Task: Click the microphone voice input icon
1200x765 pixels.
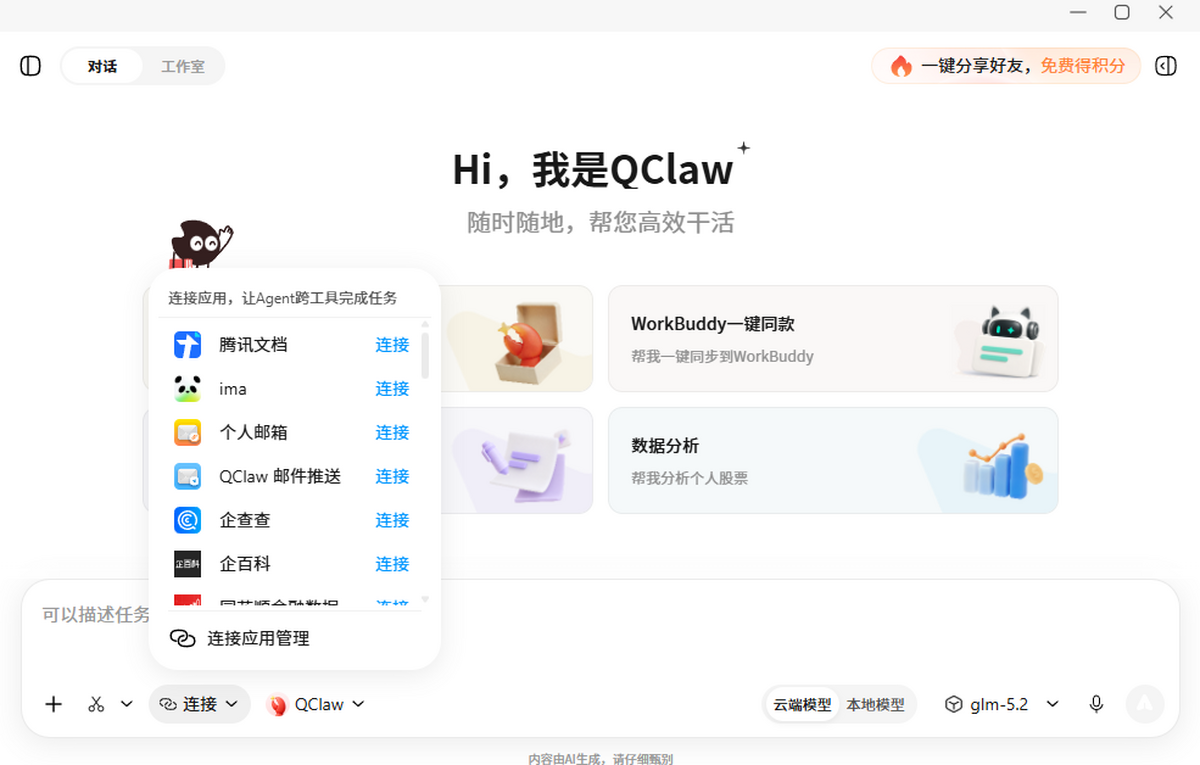Action: 1096,704
